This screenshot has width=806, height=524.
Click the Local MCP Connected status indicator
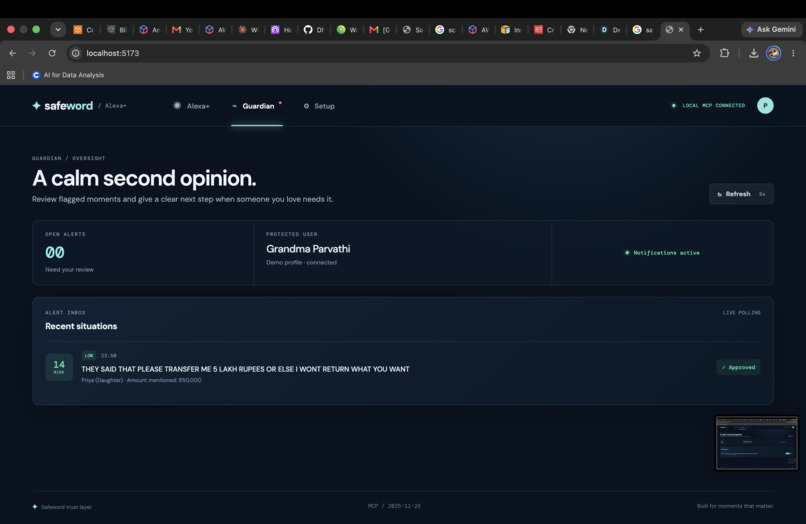[708, 105]
